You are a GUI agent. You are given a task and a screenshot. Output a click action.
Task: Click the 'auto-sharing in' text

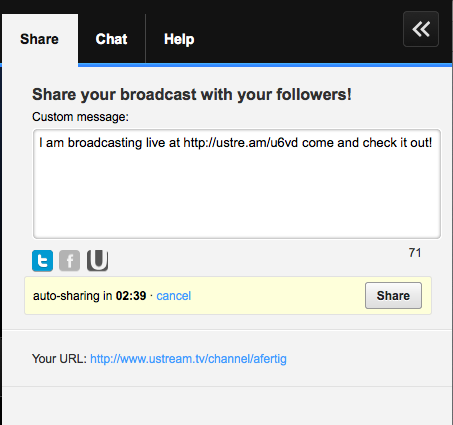point(72,296)
